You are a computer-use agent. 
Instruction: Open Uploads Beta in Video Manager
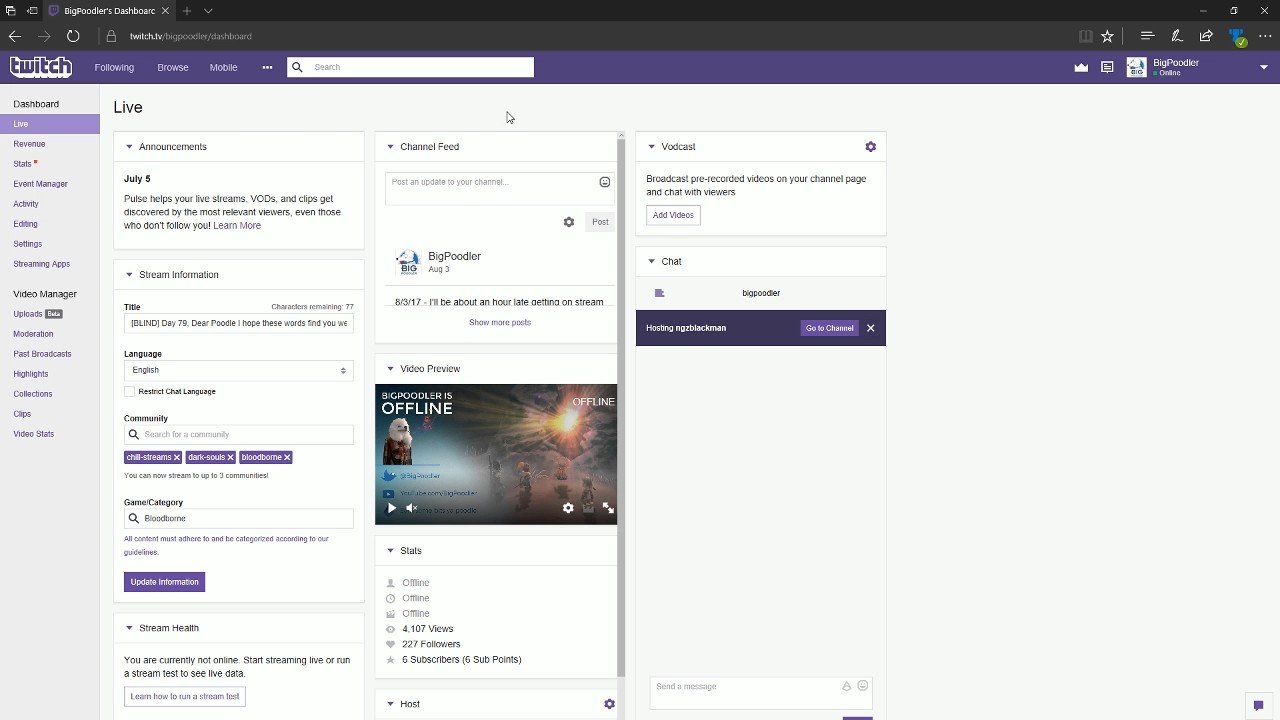(37, 314)
